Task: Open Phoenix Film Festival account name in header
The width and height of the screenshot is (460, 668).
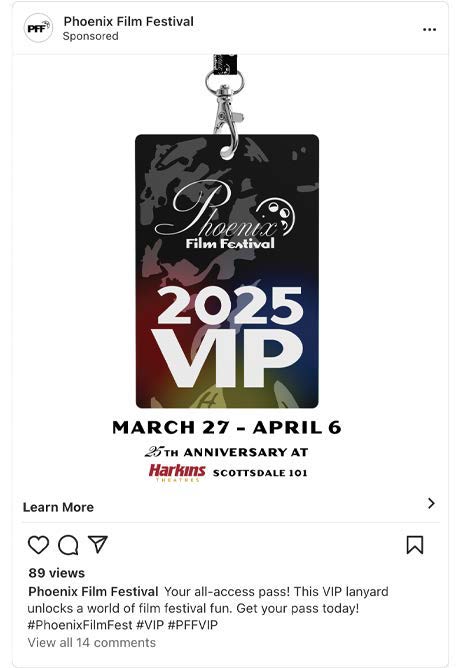Action: pyautogui.click(x=129, y=21)
